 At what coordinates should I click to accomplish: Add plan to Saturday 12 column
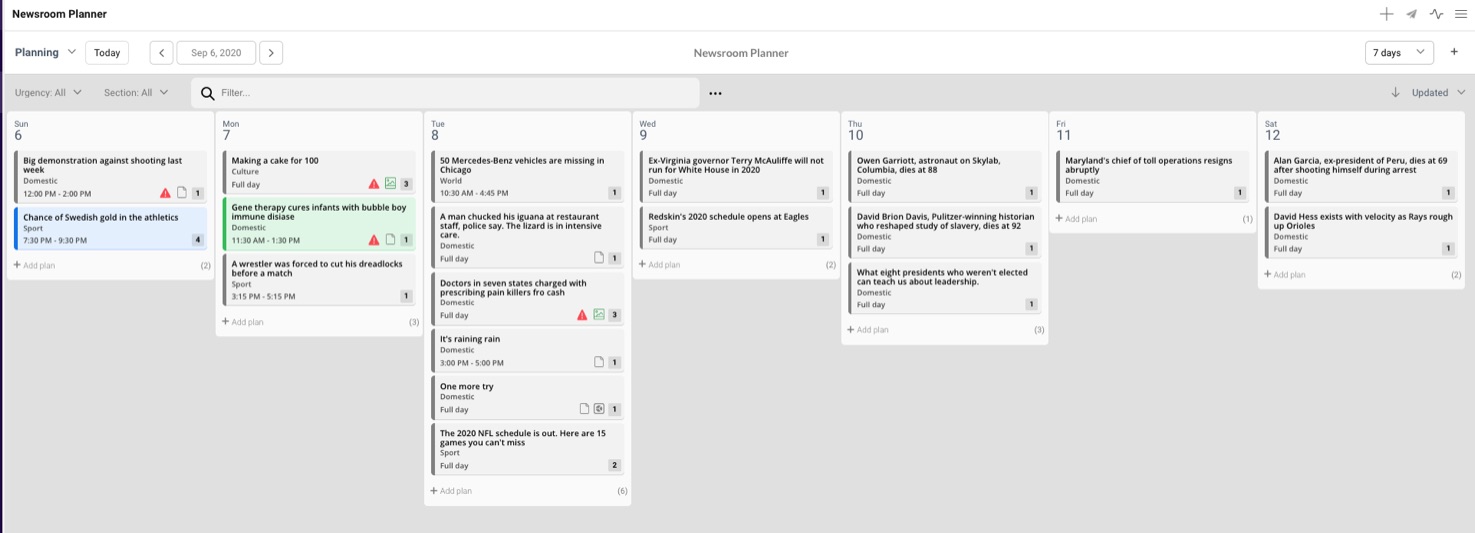(1284, 274)
